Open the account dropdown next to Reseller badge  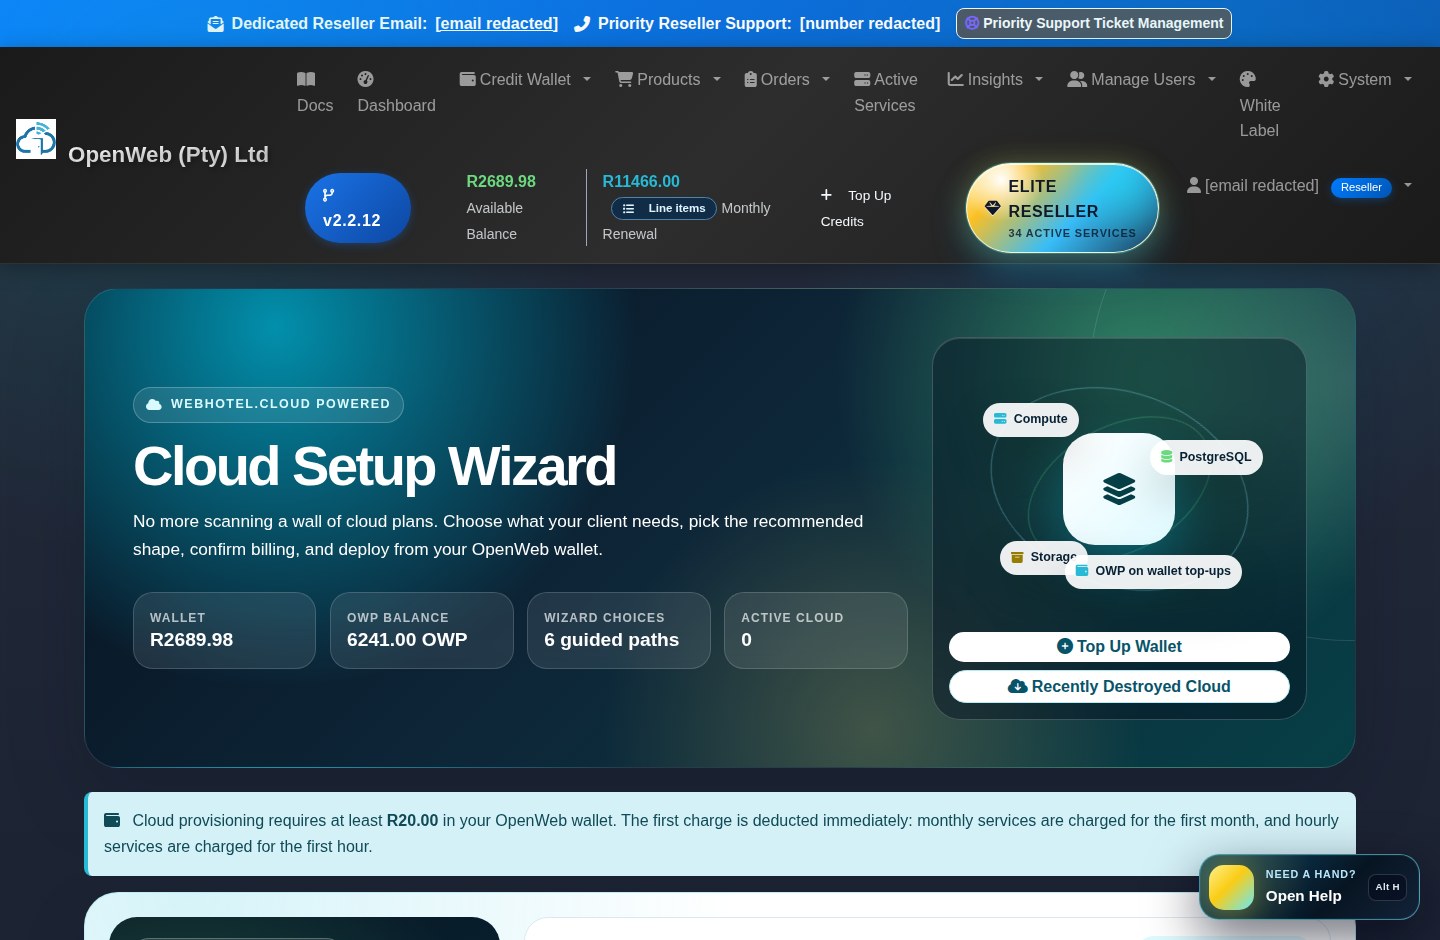pos(1408,185)
